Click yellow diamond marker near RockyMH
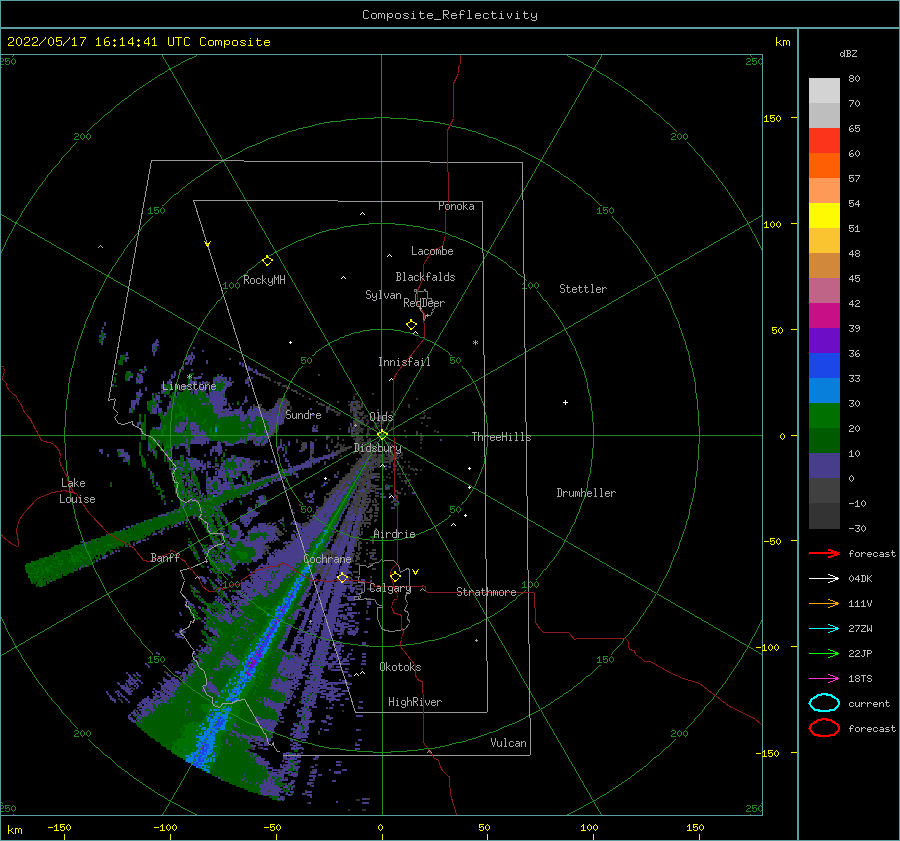 pos(267,261)
